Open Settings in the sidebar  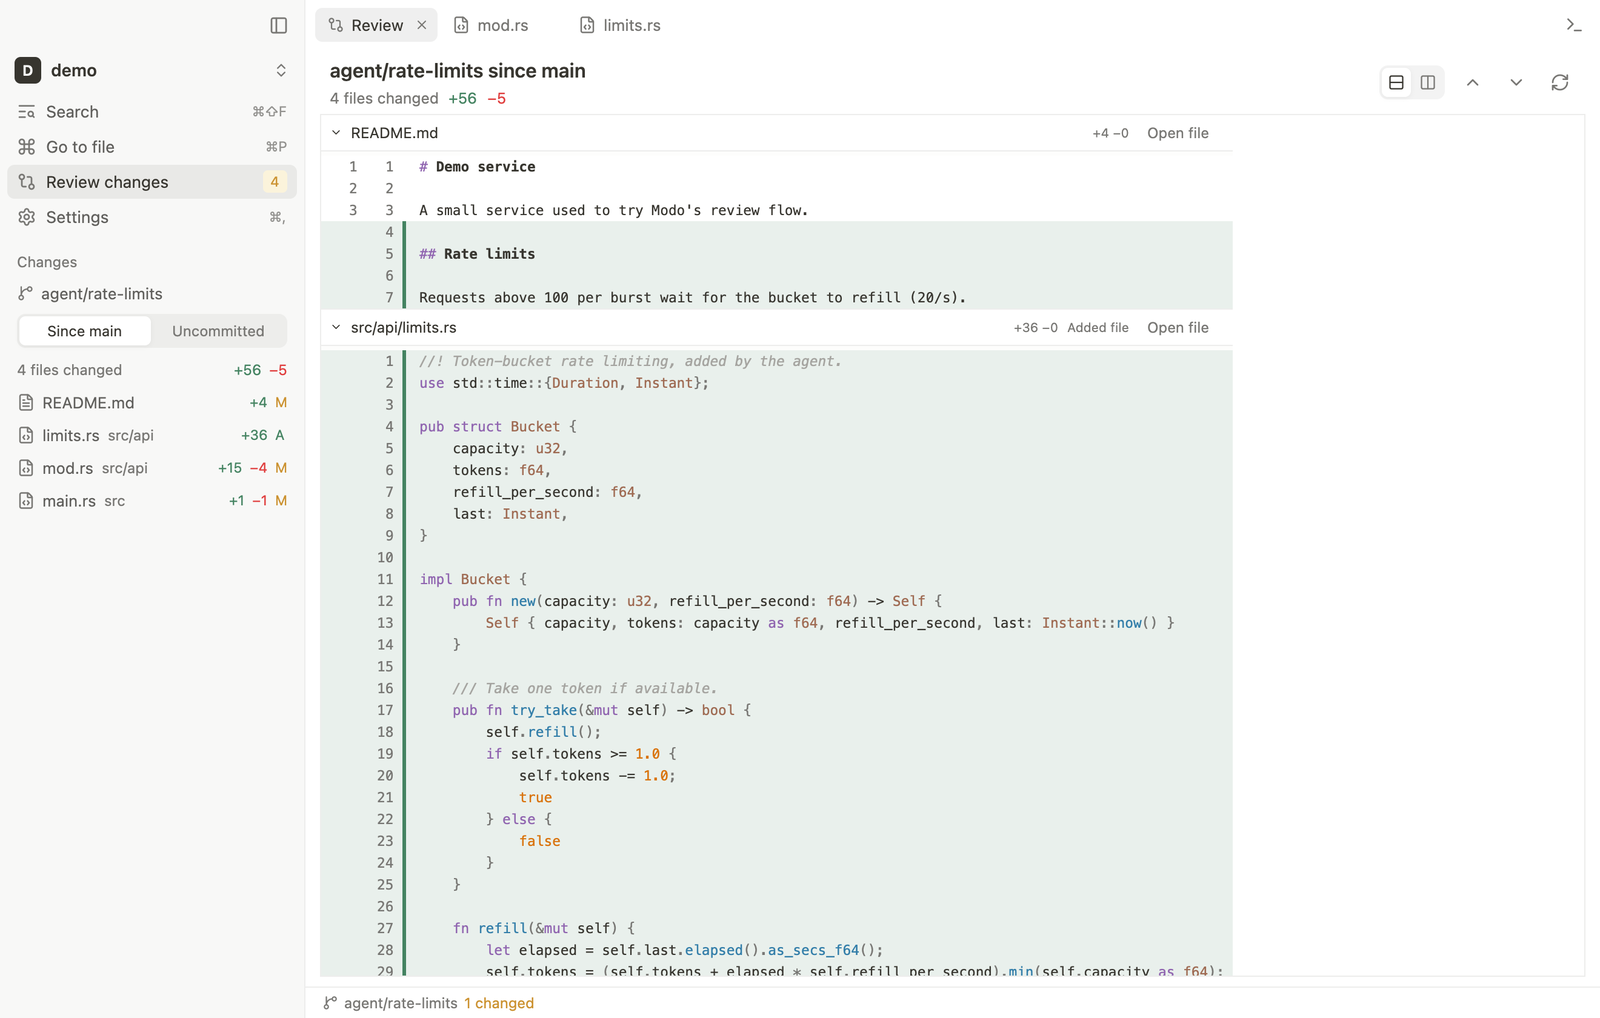(x=152, y=217)
